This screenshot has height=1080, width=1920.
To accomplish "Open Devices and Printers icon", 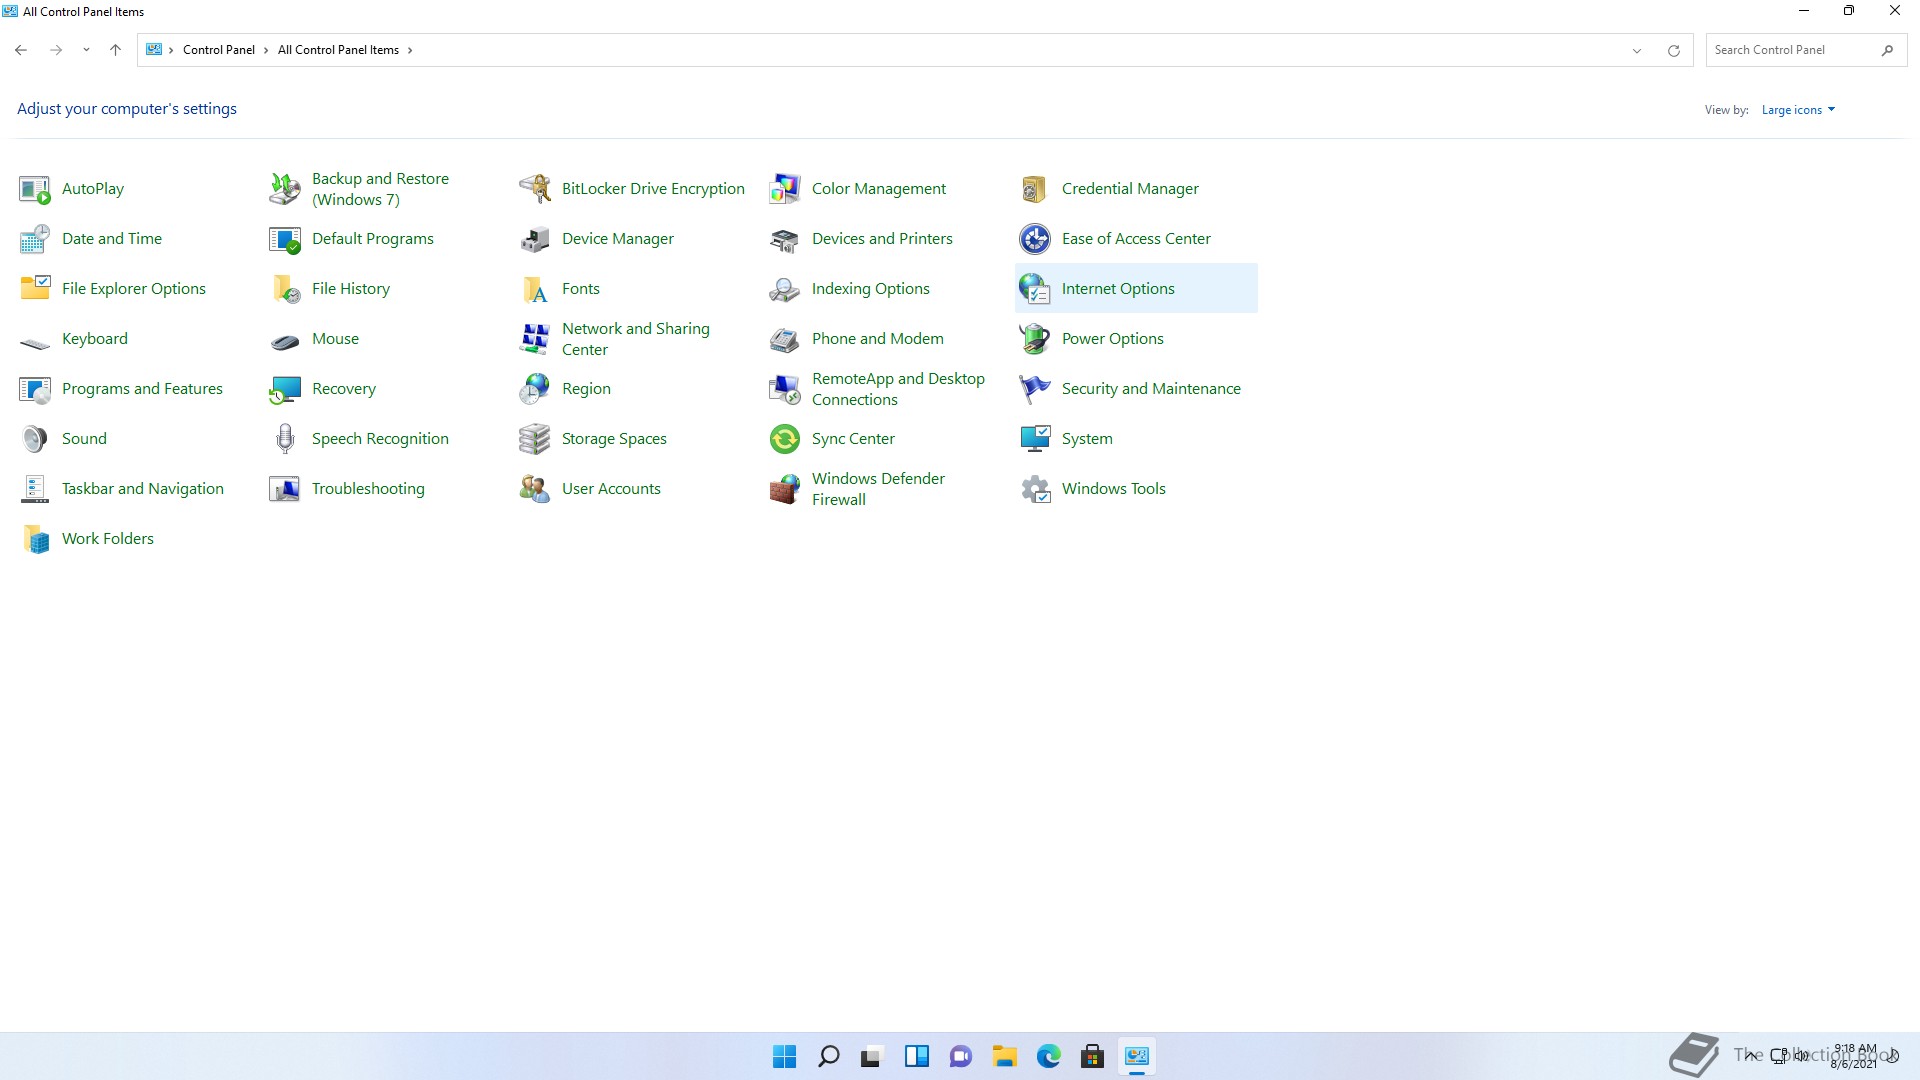I will pos(785,239).
